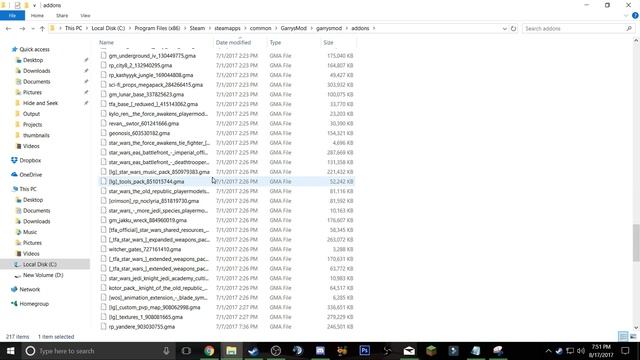This screenshot has height=360, width=640.
Task: Launch Chrome from the taskbar
Action: click(x=209, y=351)
